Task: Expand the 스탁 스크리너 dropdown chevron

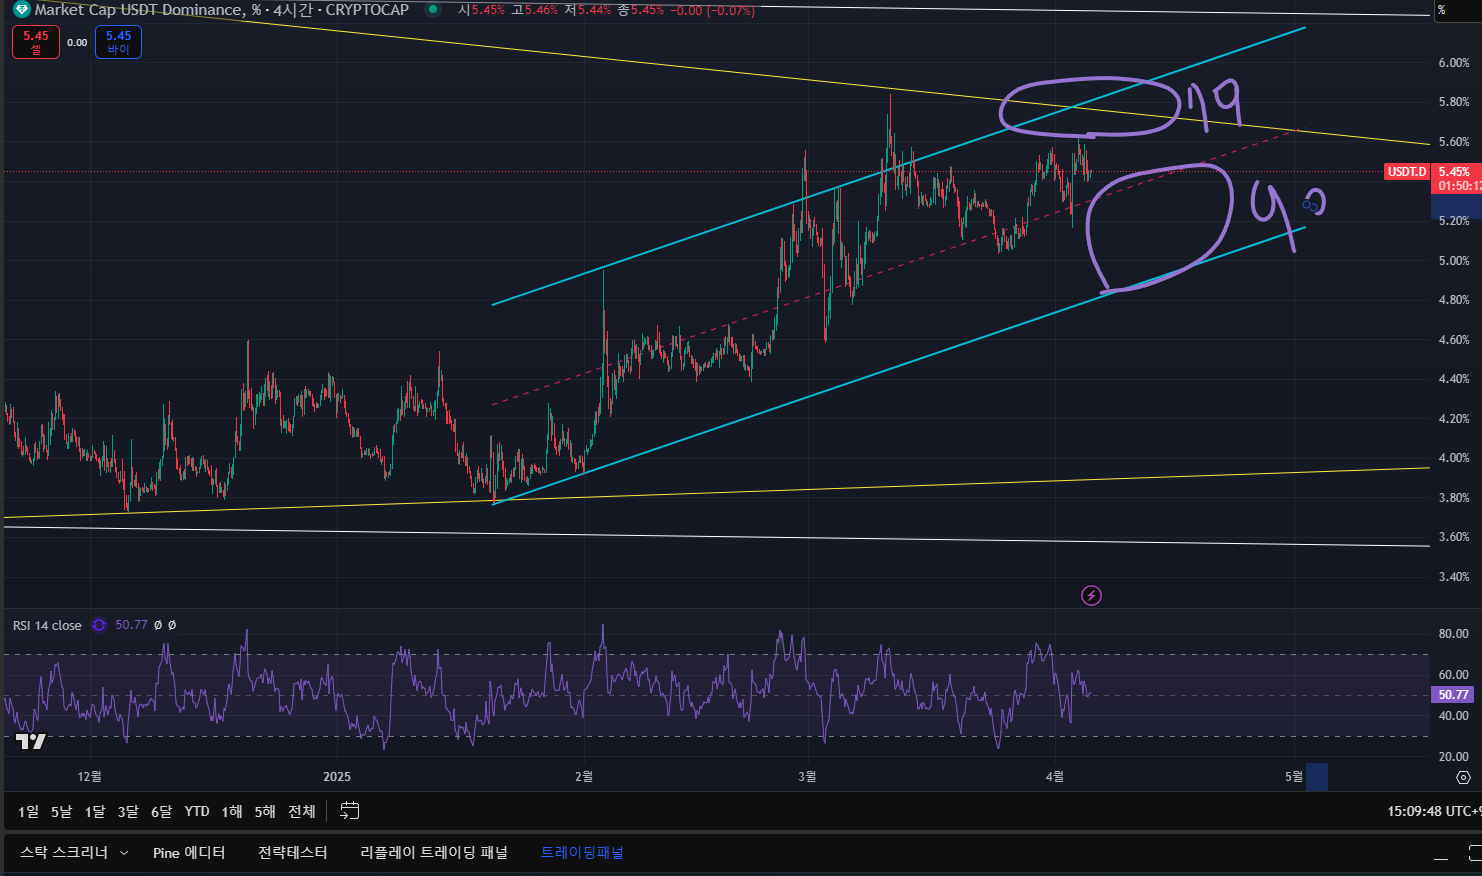Action: [x=124, y=853]
